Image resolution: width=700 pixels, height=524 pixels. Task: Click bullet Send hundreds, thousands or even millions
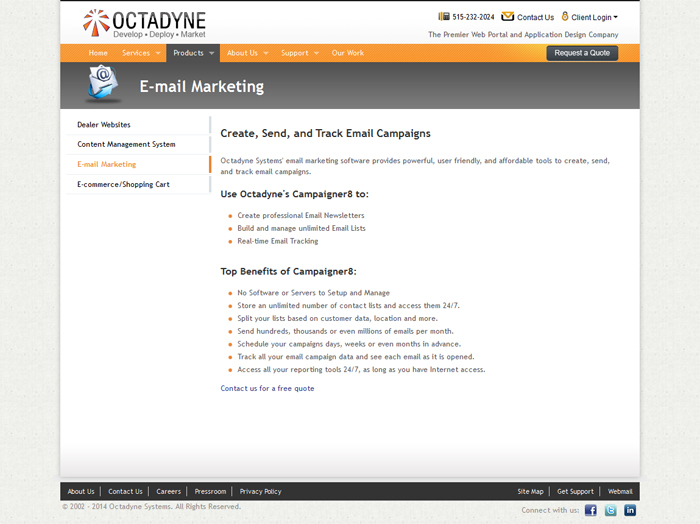pyautogui.click(x=345, y=331)
